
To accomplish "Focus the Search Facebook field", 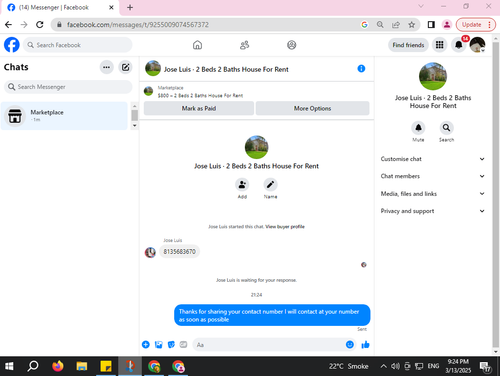I will coord(78,45).
